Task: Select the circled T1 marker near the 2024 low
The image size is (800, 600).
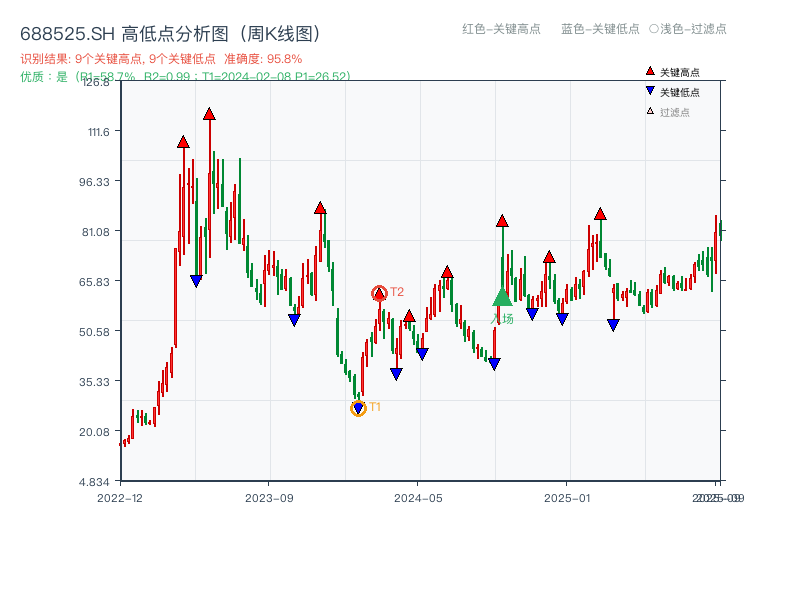Action: [x=357, y=407]
